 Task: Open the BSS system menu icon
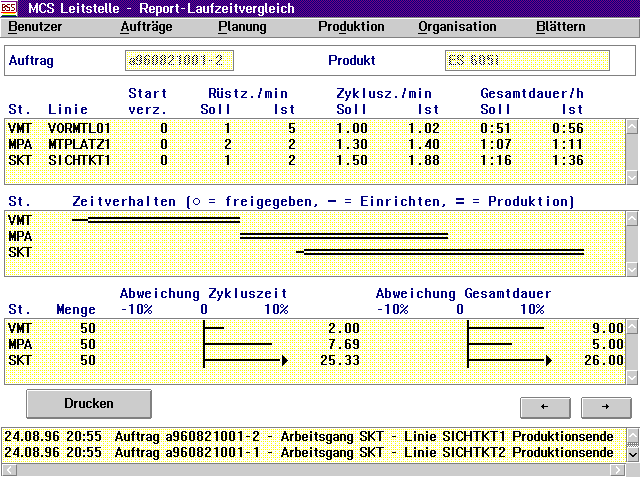tap(11, 8)
